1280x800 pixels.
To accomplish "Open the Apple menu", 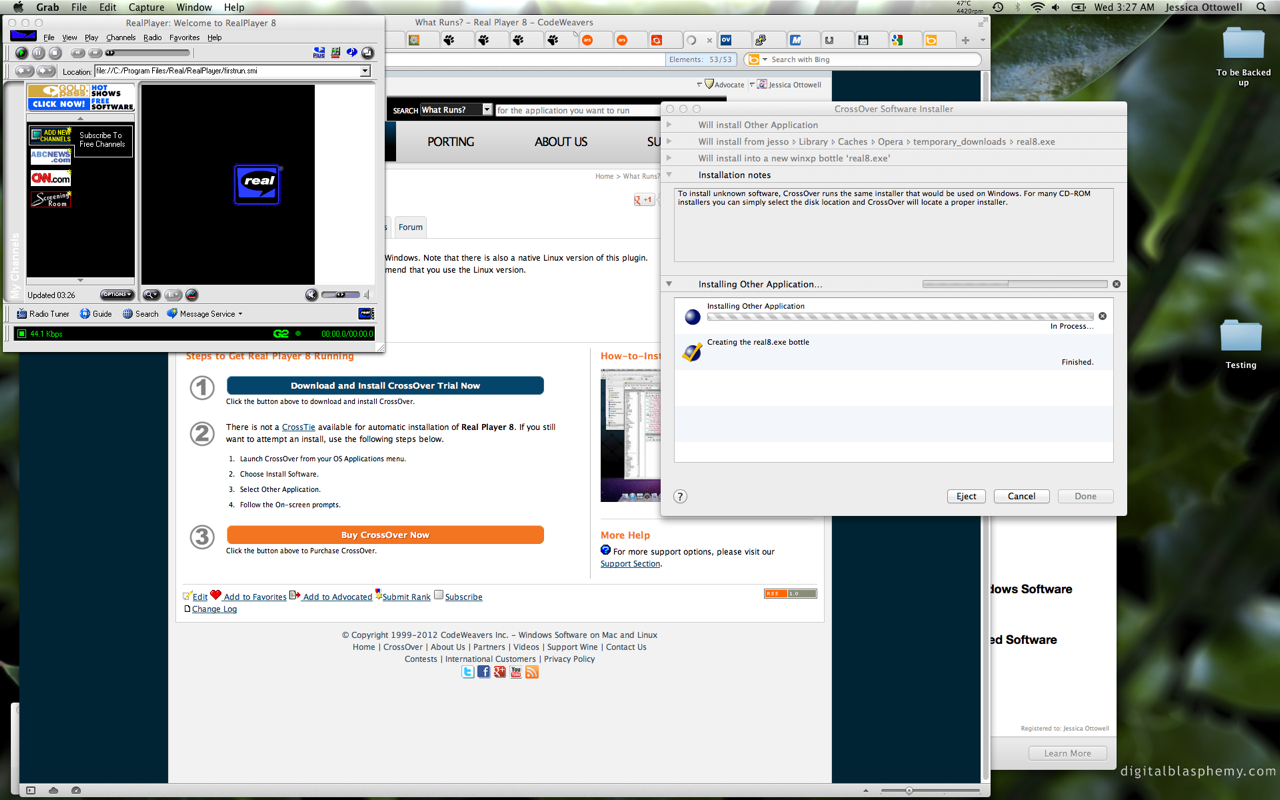I will tap(18, 7).
